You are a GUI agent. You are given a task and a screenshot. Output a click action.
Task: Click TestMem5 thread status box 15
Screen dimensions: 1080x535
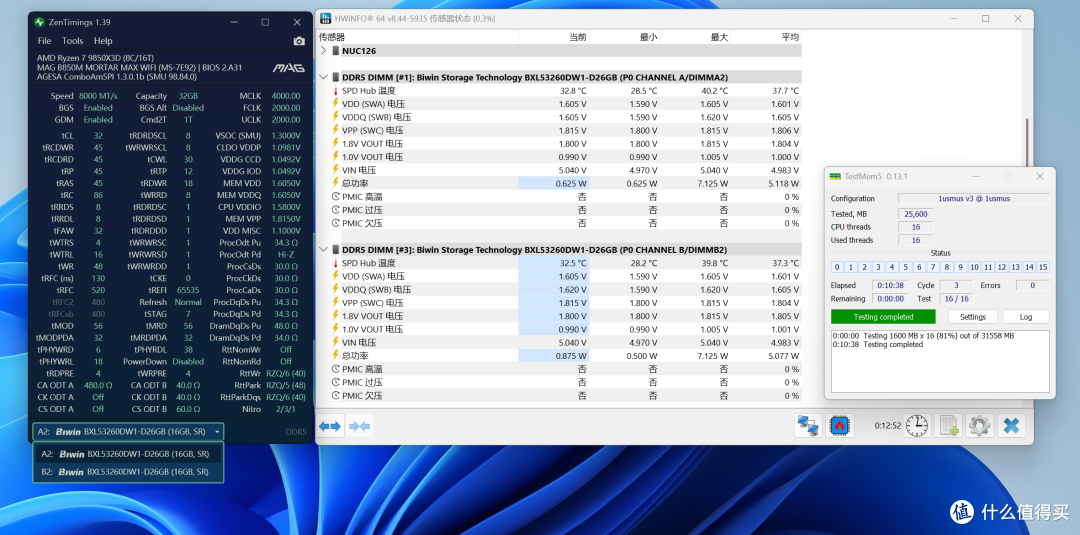click(x=1043, y=267)
